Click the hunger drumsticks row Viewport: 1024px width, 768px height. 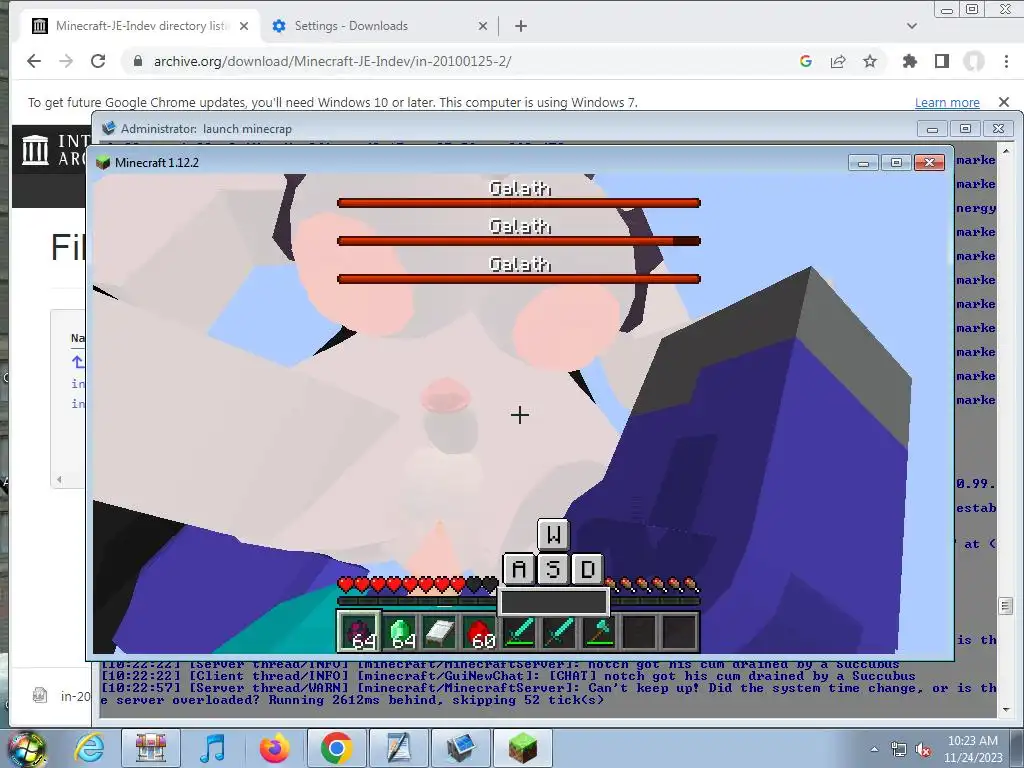tap(653, 584)
